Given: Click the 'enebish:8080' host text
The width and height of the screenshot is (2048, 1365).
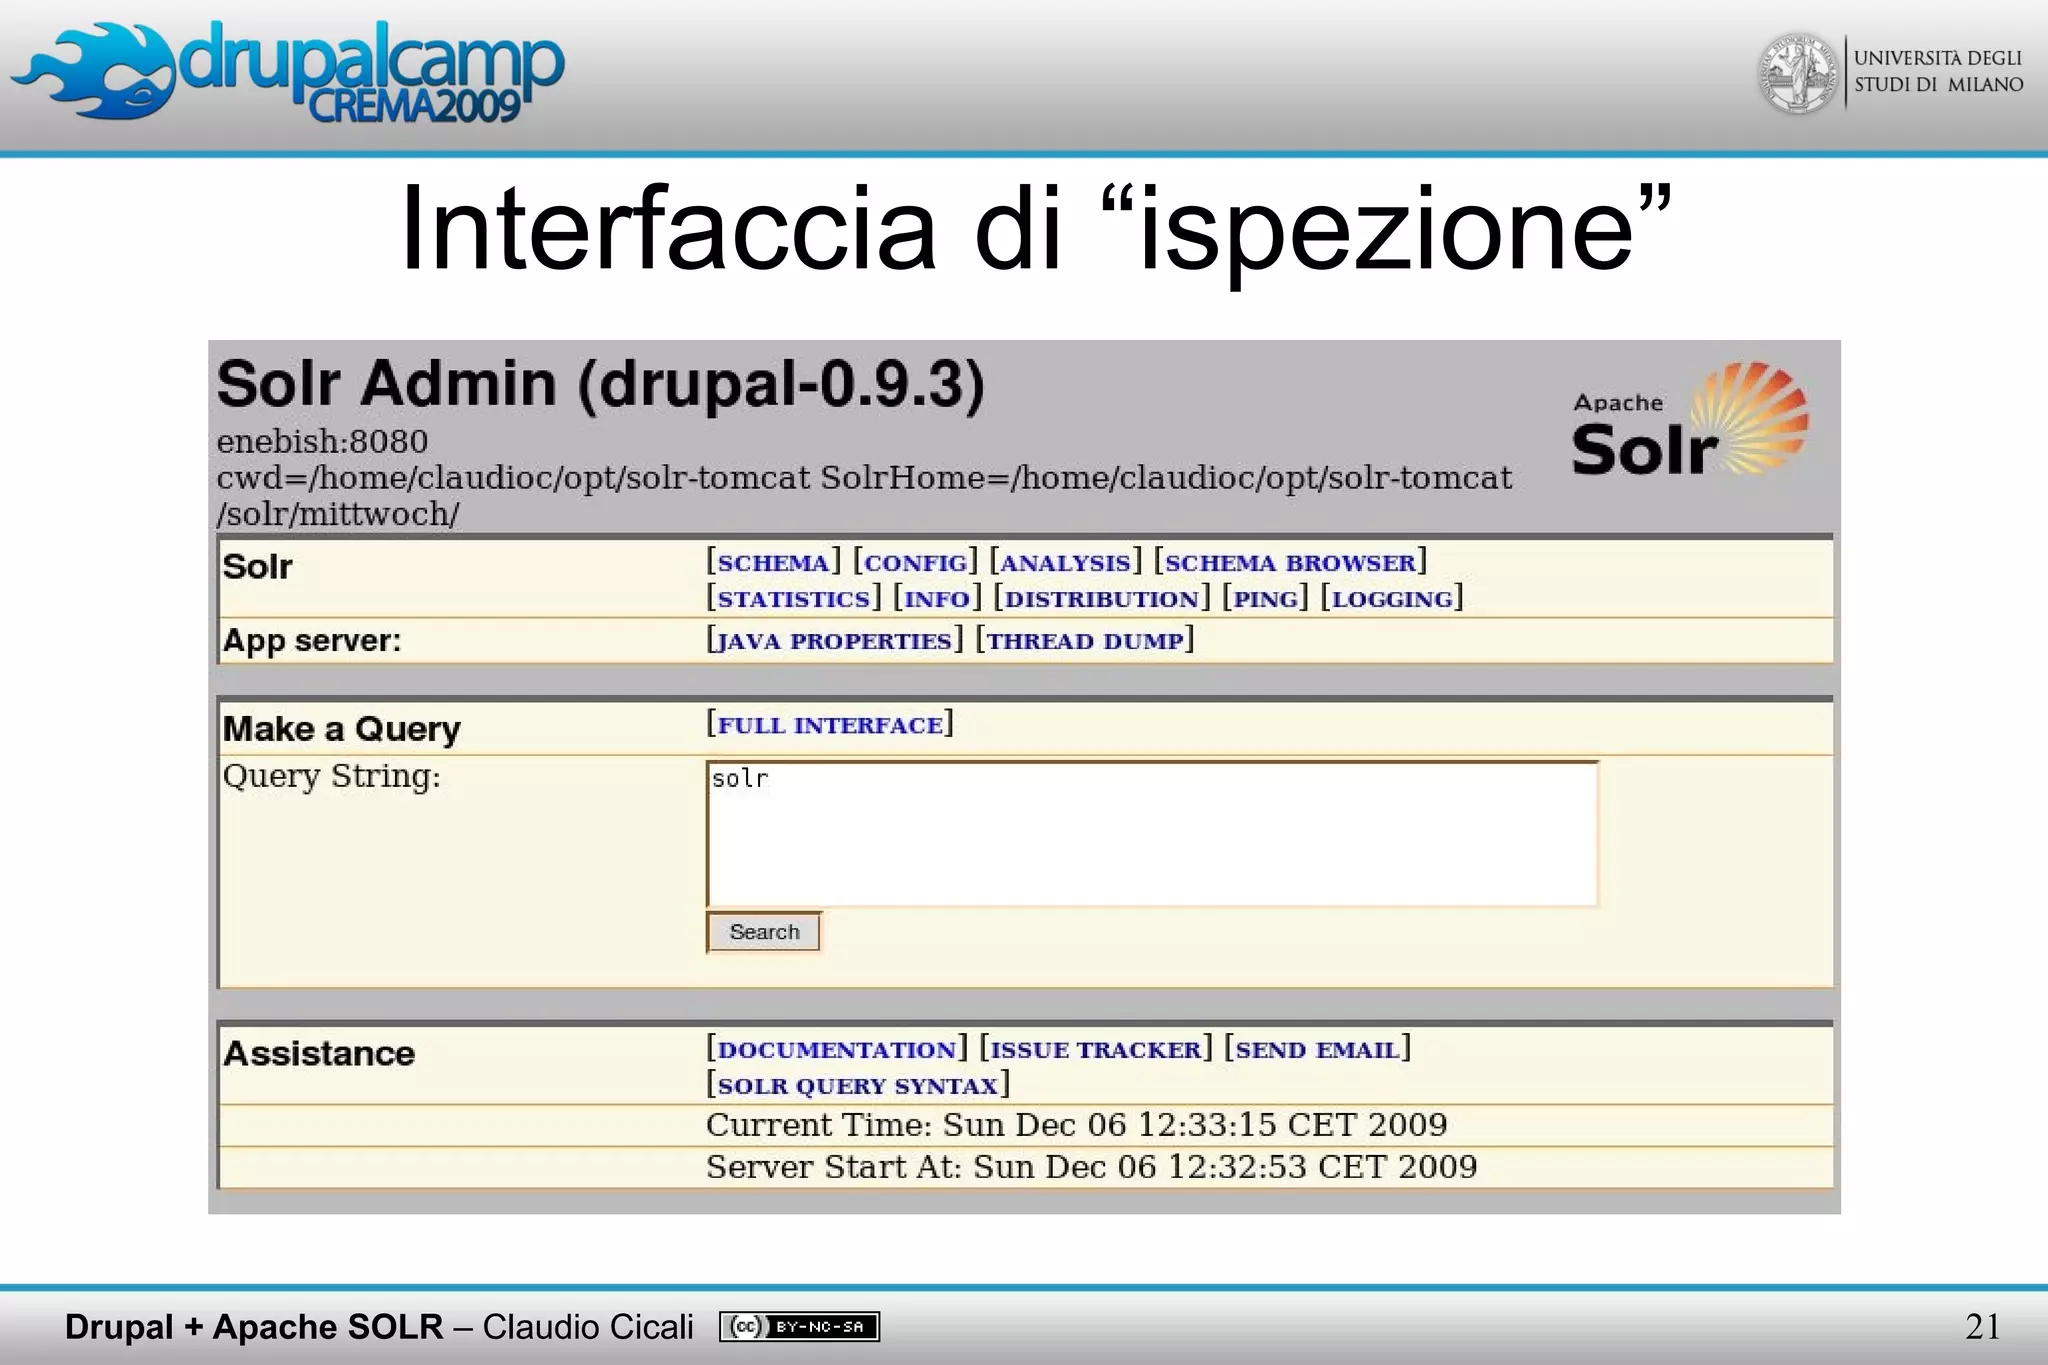Looking at the screenshot, I should [322, 441].
